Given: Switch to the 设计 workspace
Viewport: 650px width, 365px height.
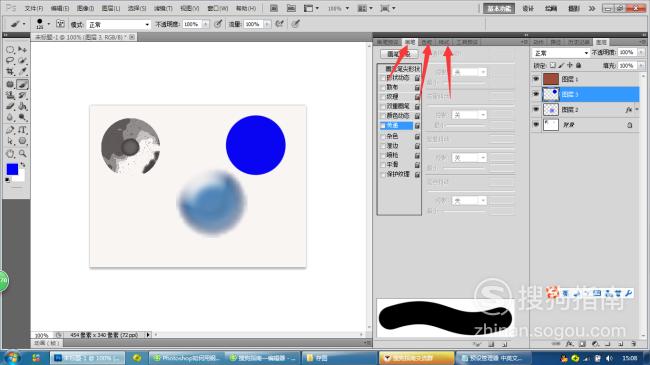Looking at the screenshot, I should coord(528,8).
